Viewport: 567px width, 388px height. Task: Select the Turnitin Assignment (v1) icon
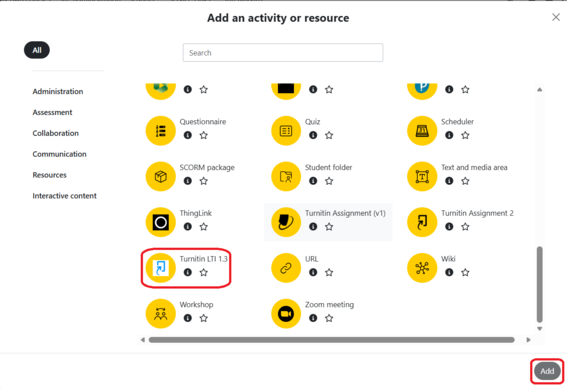[286, 222]
